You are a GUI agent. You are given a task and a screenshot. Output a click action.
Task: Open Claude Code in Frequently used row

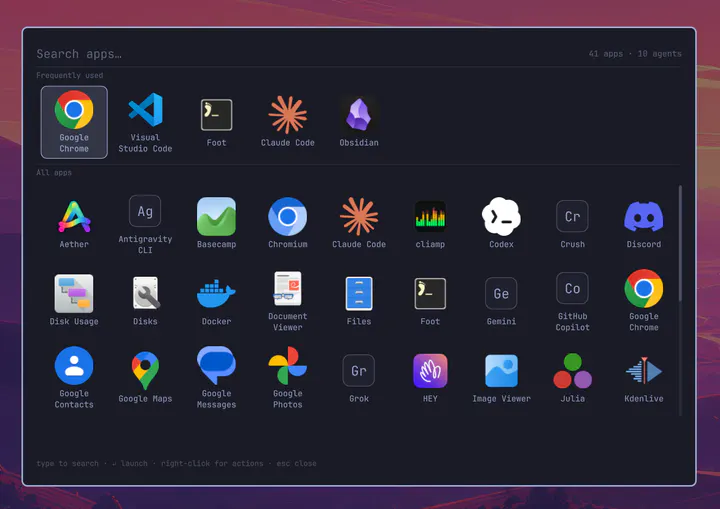coord(287,122)
